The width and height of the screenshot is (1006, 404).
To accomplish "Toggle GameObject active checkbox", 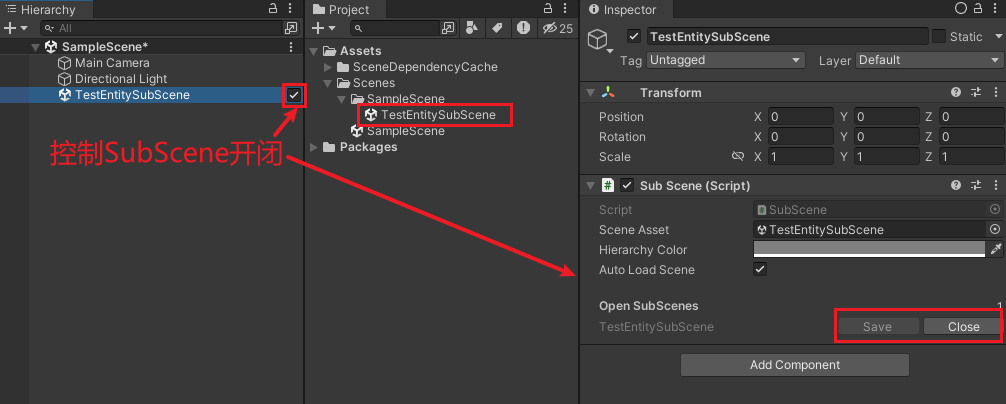I will point(634,37).
